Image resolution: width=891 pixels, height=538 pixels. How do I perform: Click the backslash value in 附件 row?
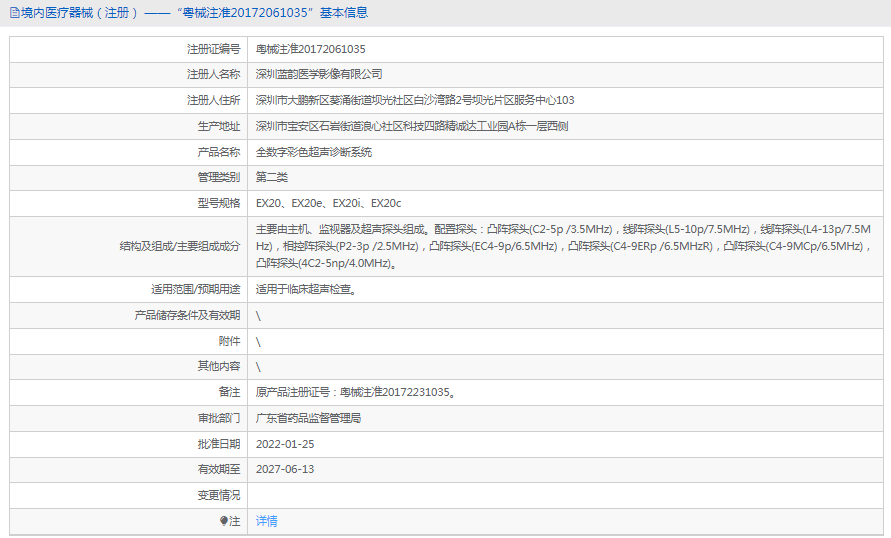258,342
